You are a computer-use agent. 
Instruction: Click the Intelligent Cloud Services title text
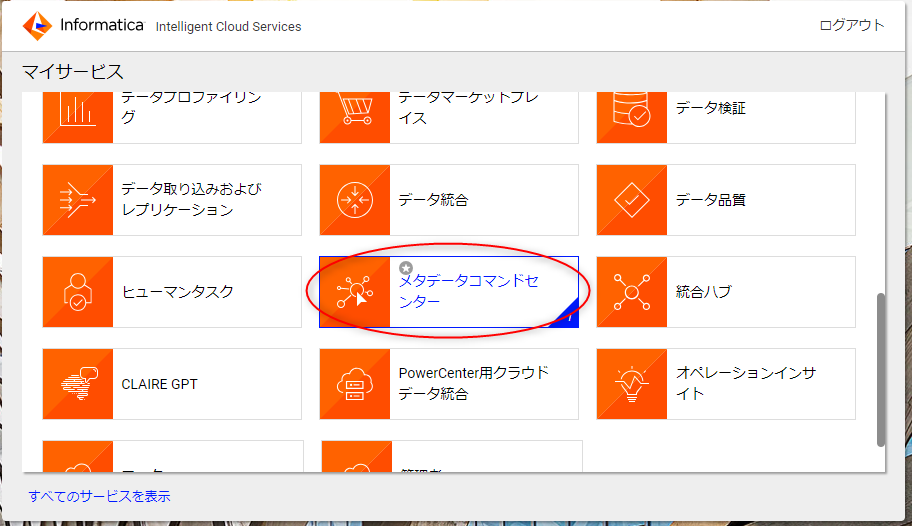coord(229,27)
